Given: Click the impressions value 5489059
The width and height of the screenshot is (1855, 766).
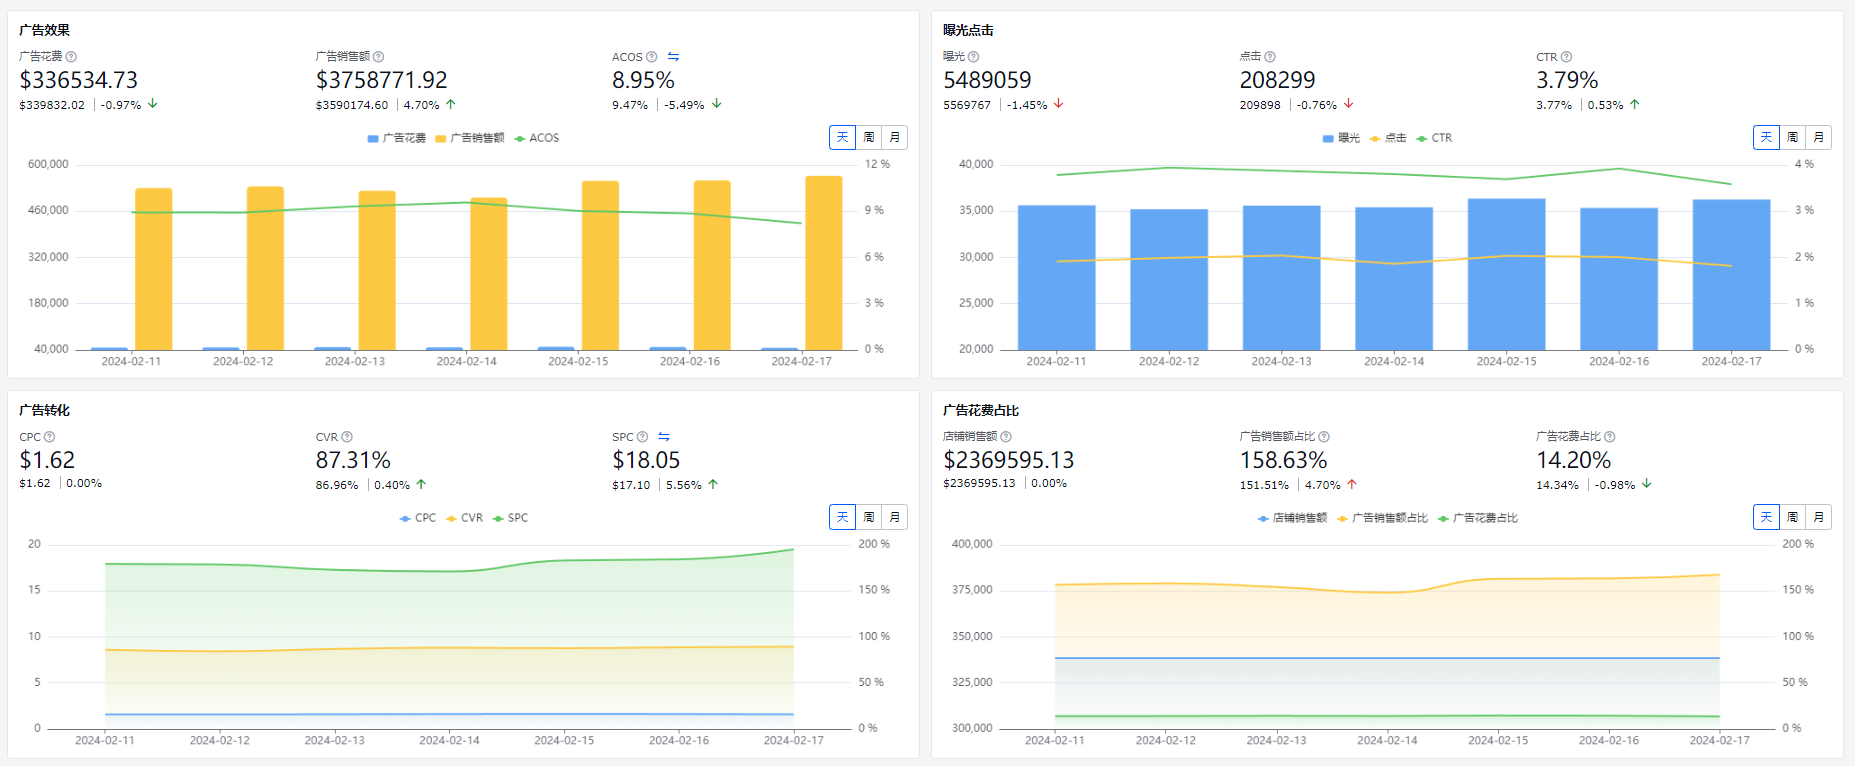Looking at the screenshot, I should [x=987, y=80].
